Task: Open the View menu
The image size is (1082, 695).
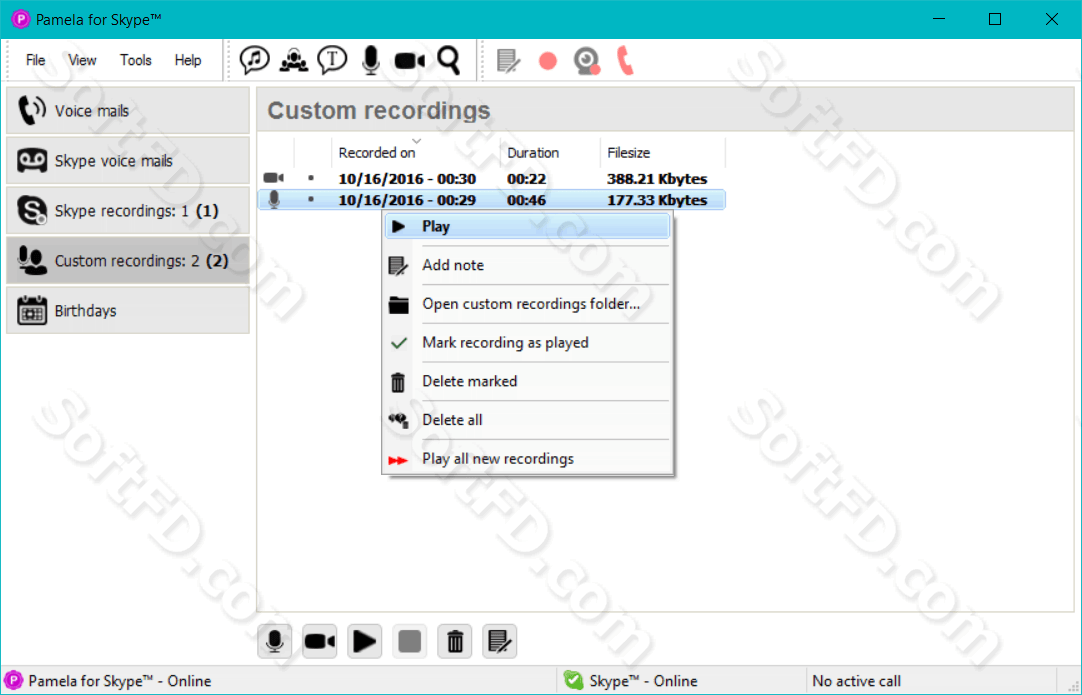Action: pos(82,60)
